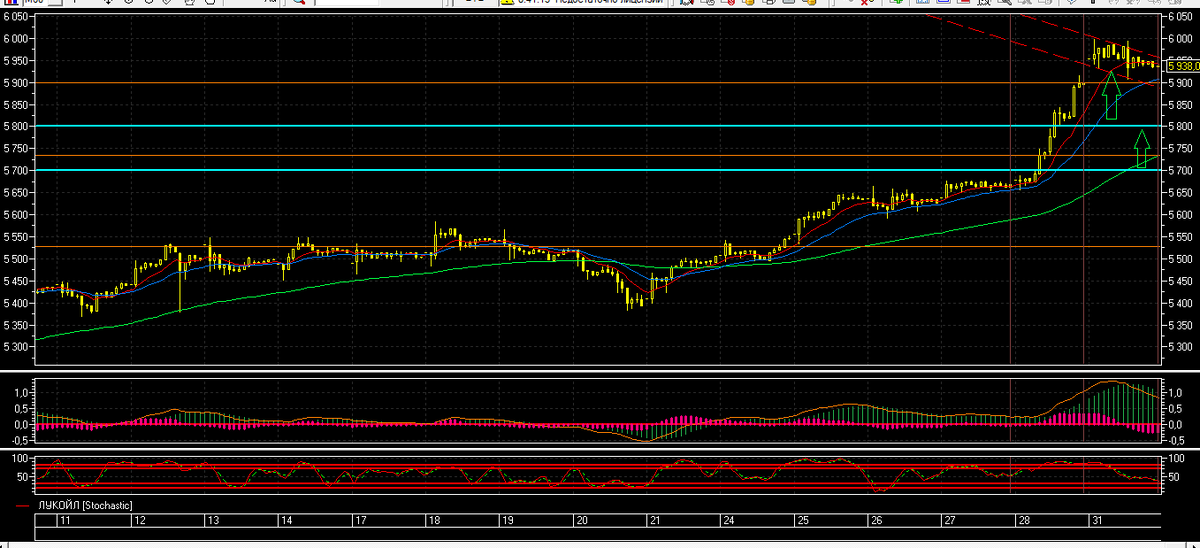Select the cyan horizontal line at 5 700
This screenshot has width=1200, height=548.
click(598, 170)
